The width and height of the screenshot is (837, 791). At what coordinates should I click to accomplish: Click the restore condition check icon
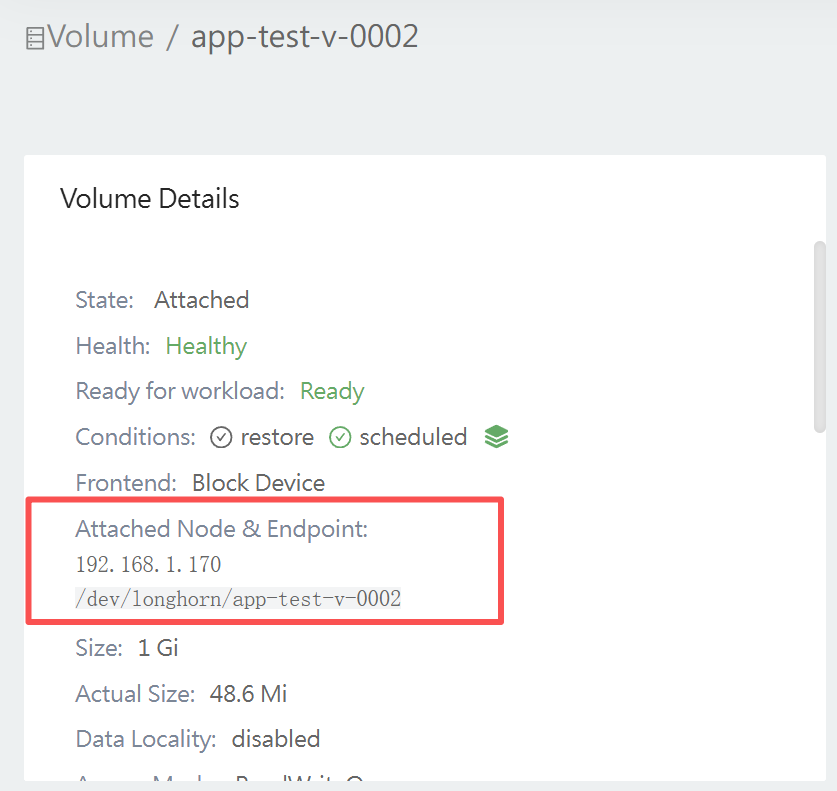[x=221, y=437]
